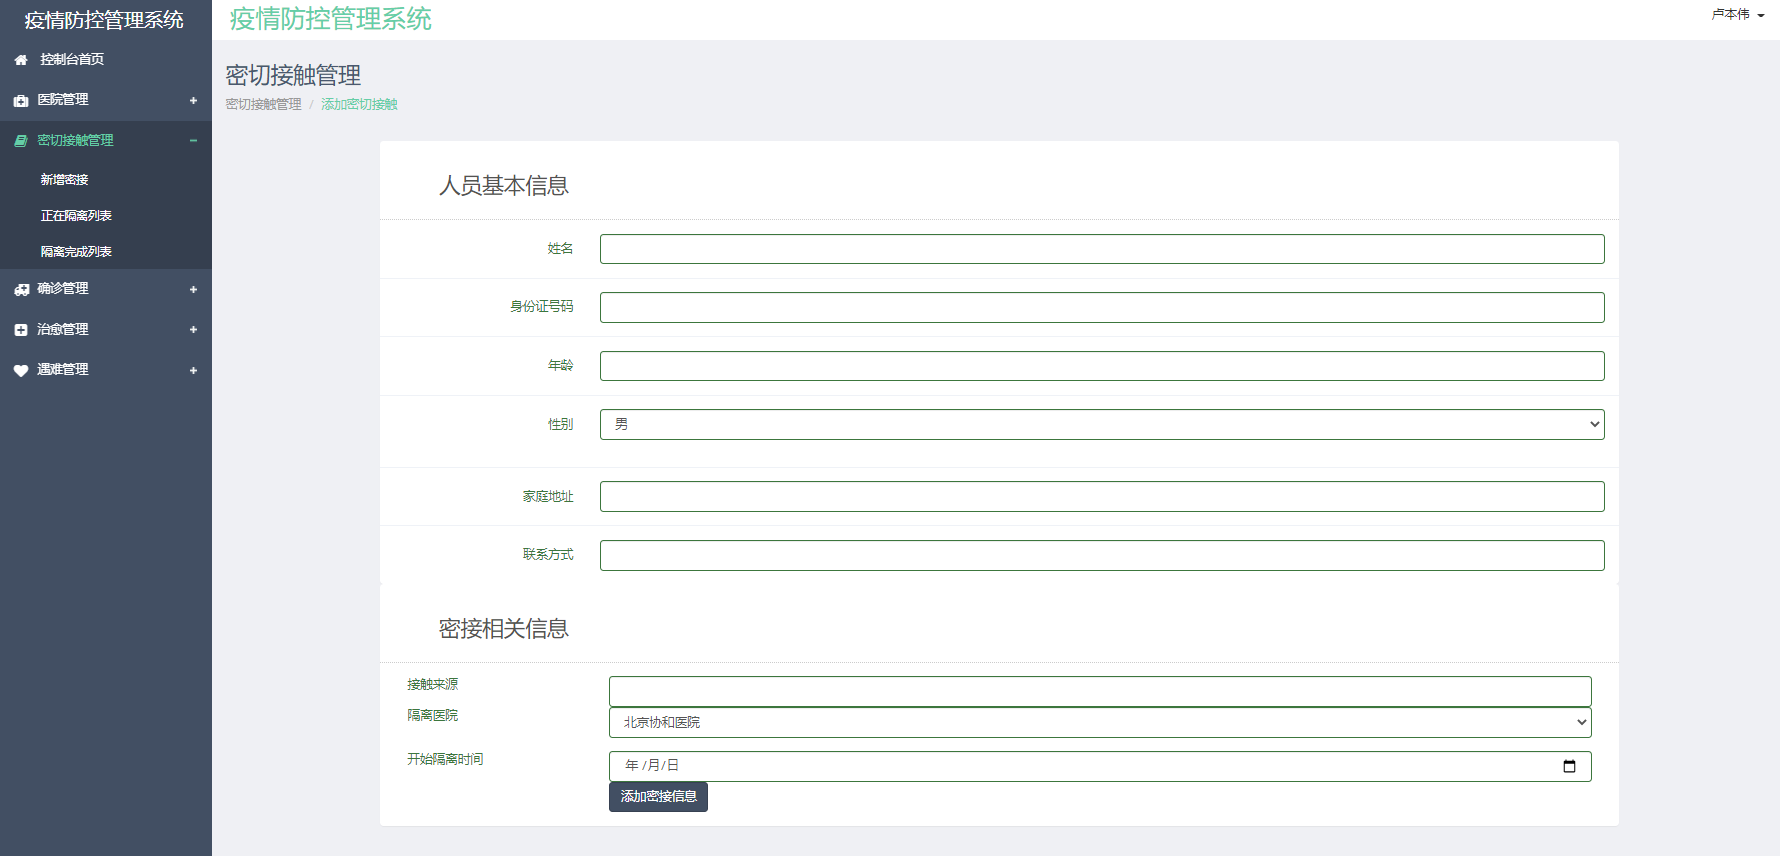
Task: Click the 年龄 field label
Action: pos(560,365)
